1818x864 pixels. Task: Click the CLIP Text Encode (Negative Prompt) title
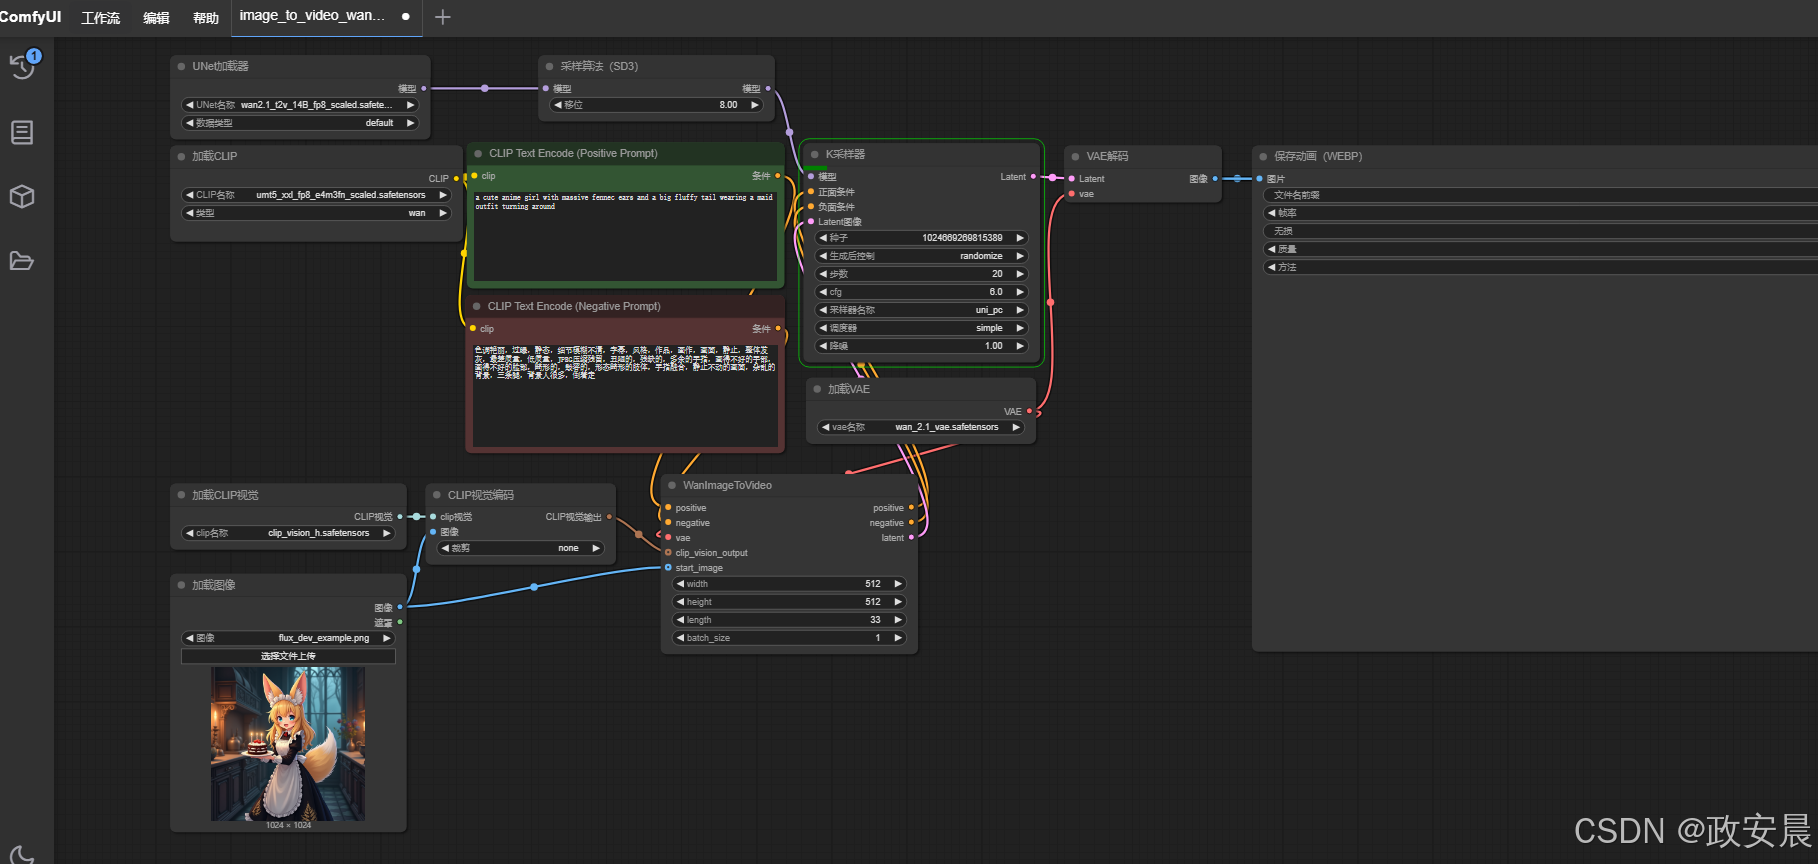(x=574, y=306)
